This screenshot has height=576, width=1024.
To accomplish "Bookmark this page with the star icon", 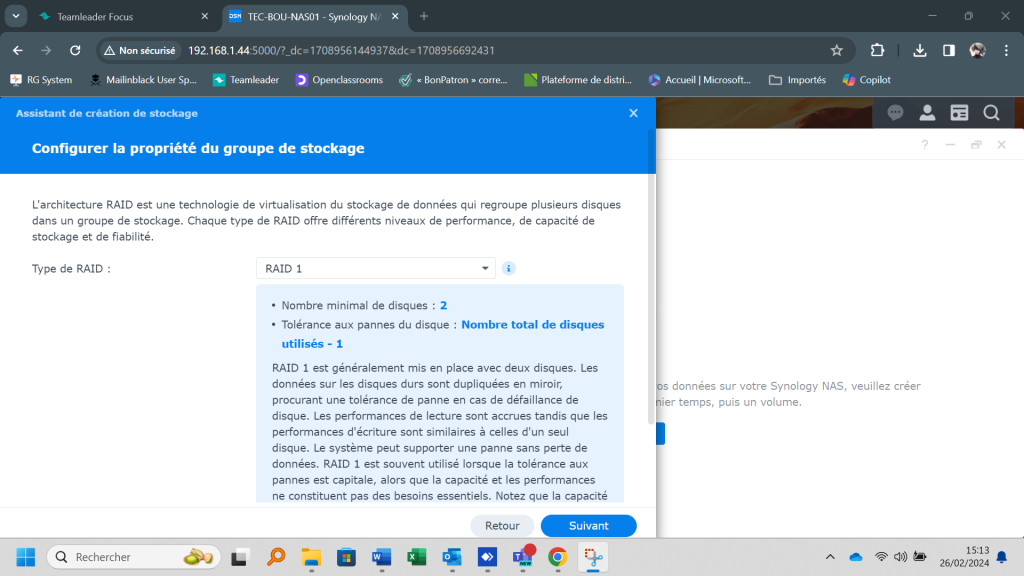I will [837, 50].
